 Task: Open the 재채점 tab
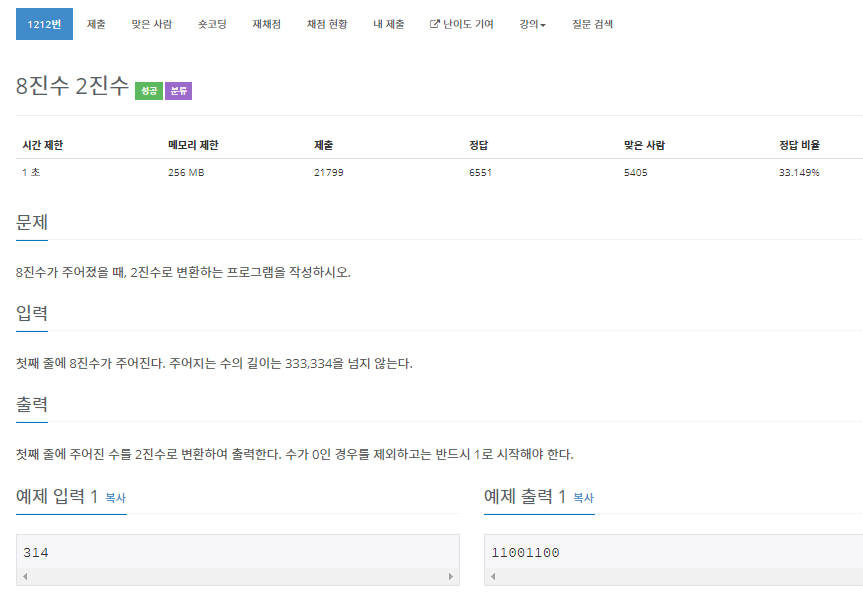coord(266,24)
